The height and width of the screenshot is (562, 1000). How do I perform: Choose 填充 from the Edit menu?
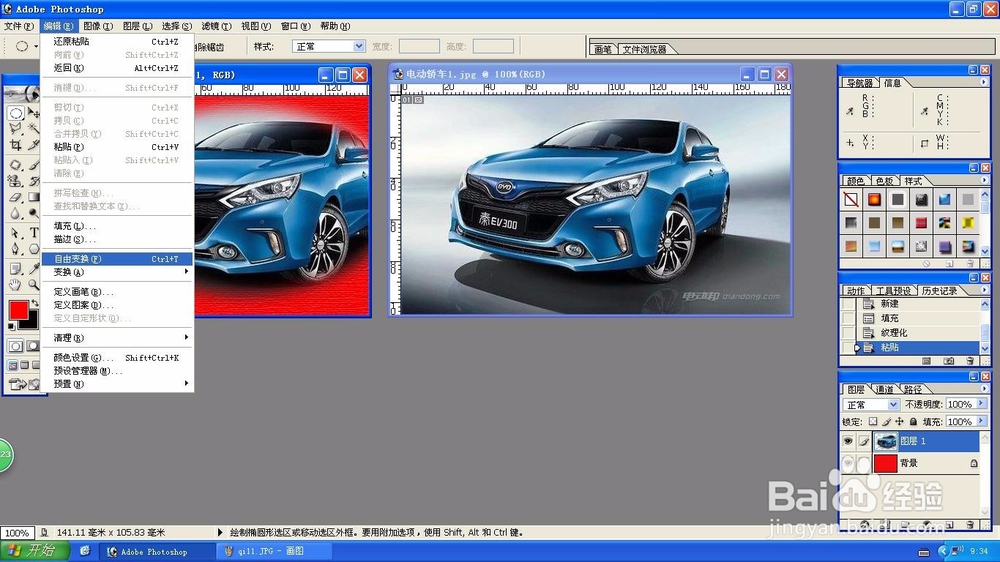point(117,226)
